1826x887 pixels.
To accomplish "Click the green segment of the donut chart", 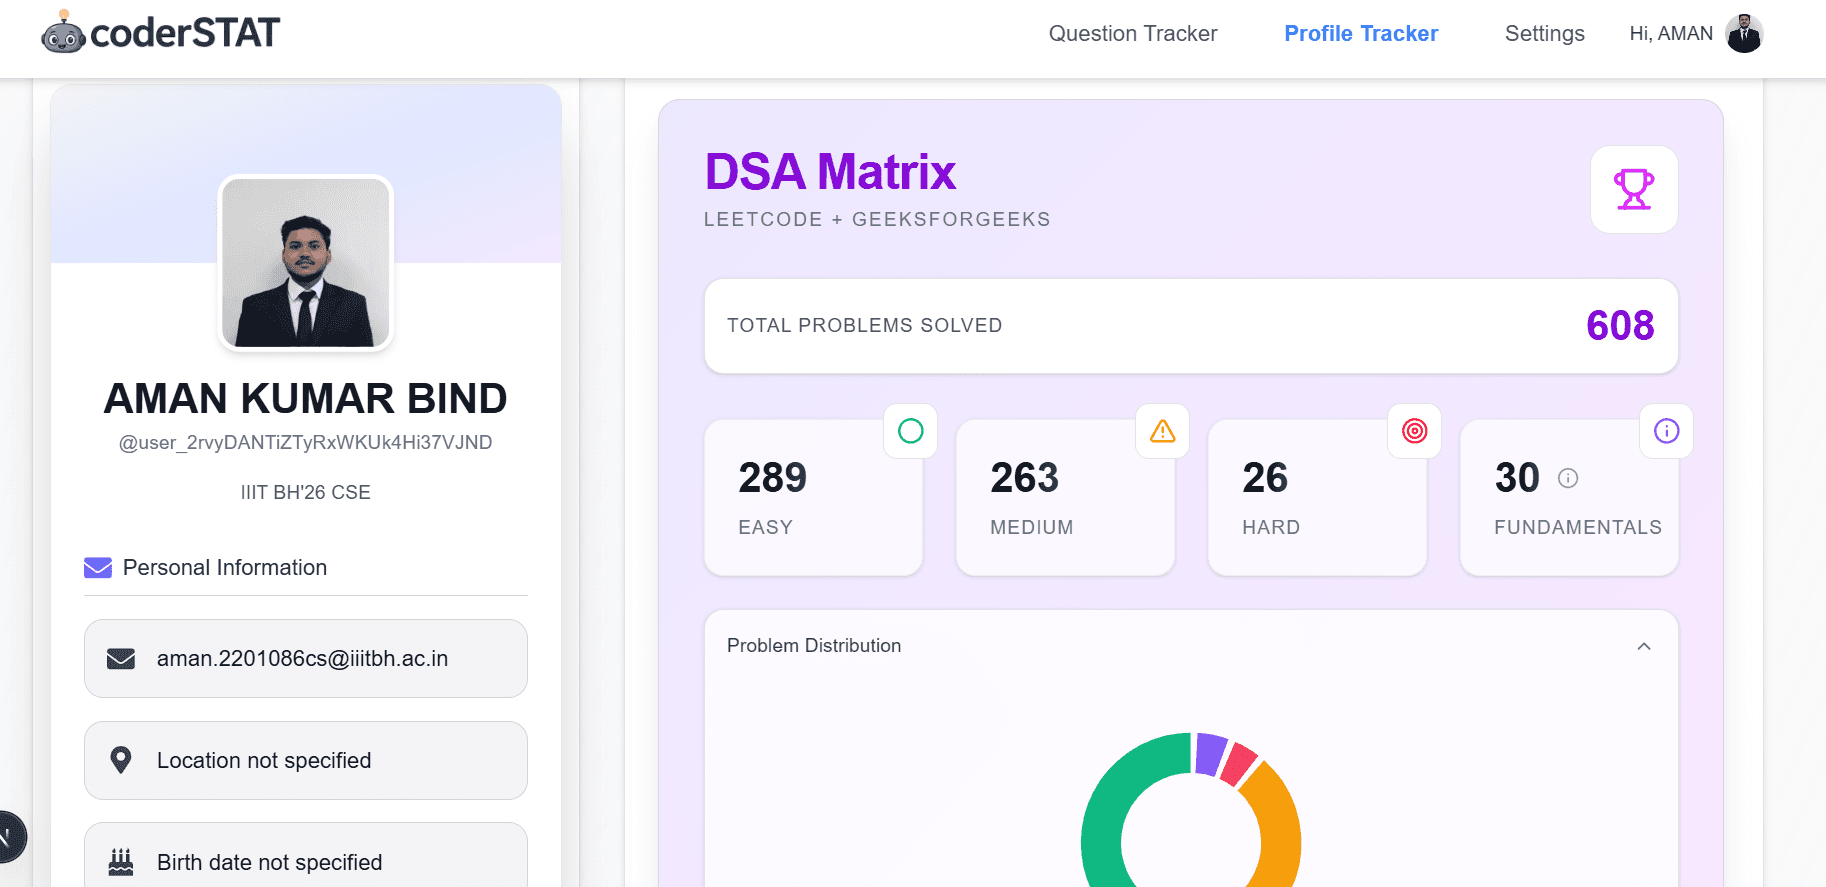I will [x=1105, y=818].
